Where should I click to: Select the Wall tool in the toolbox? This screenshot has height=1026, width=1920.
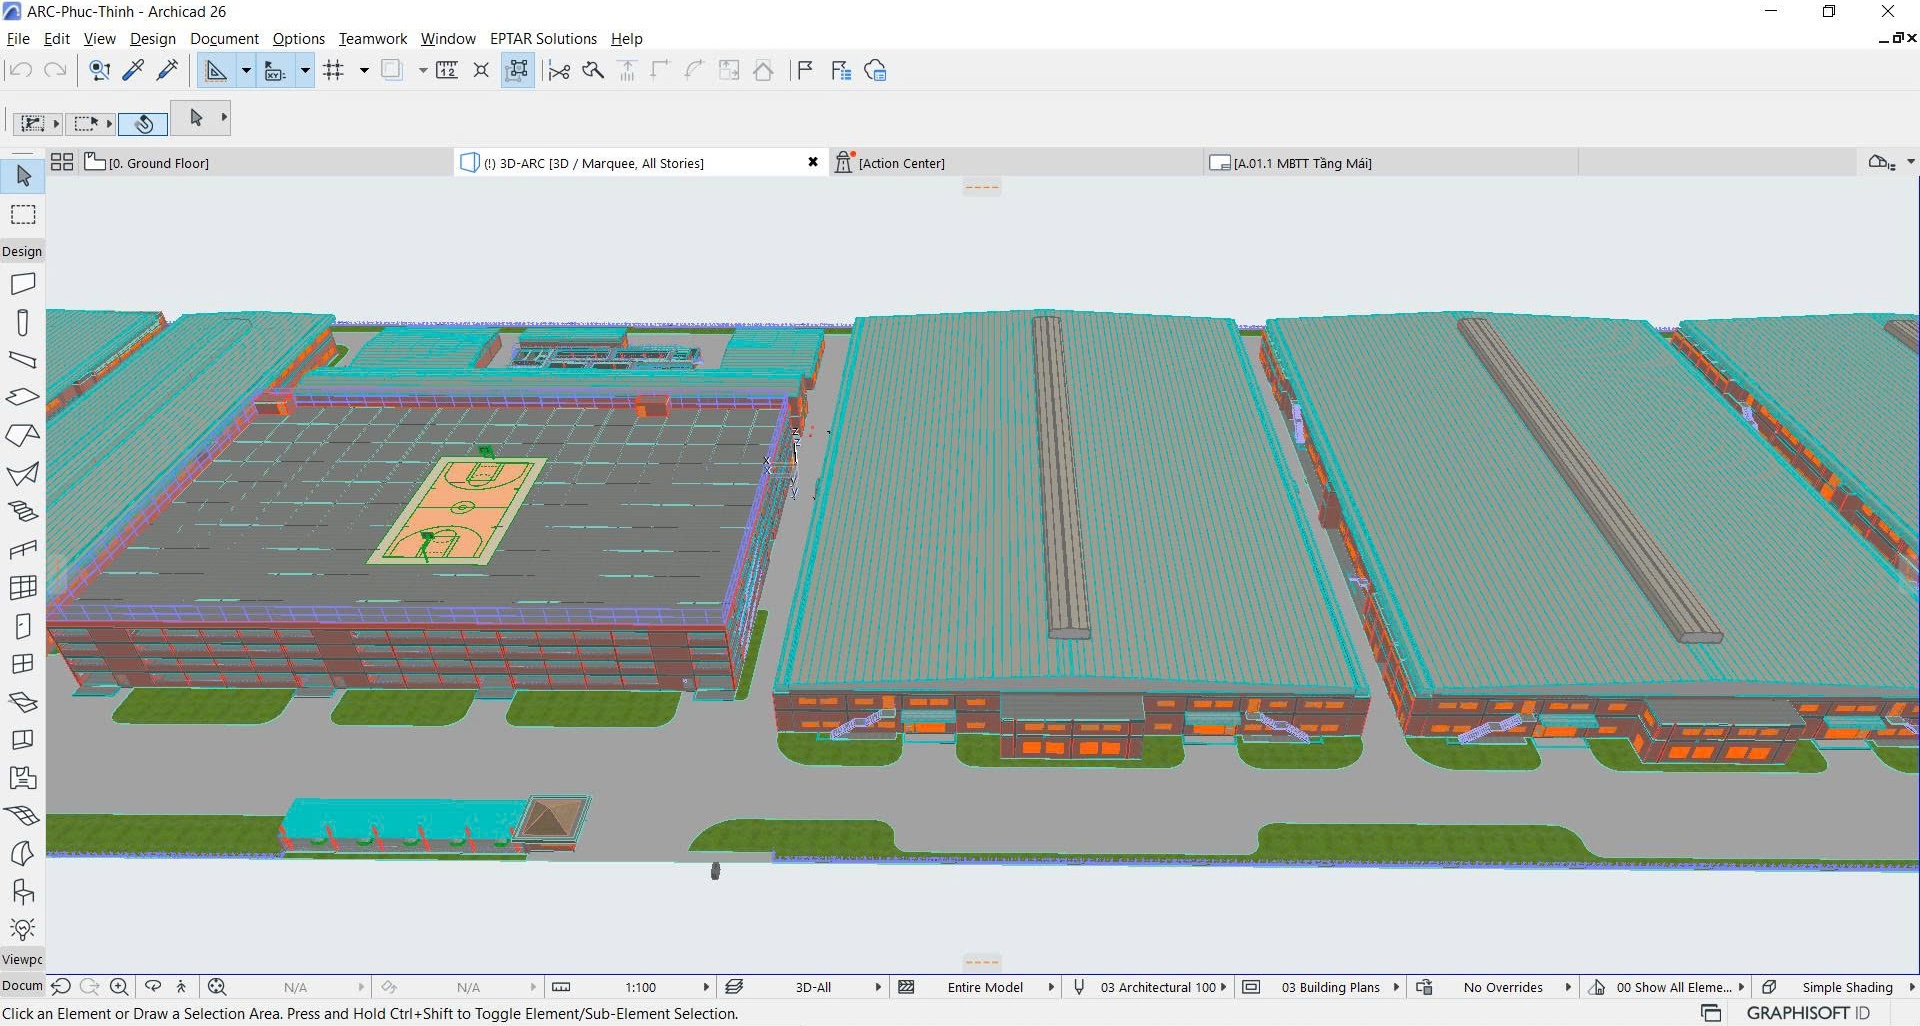coord(22,283)
